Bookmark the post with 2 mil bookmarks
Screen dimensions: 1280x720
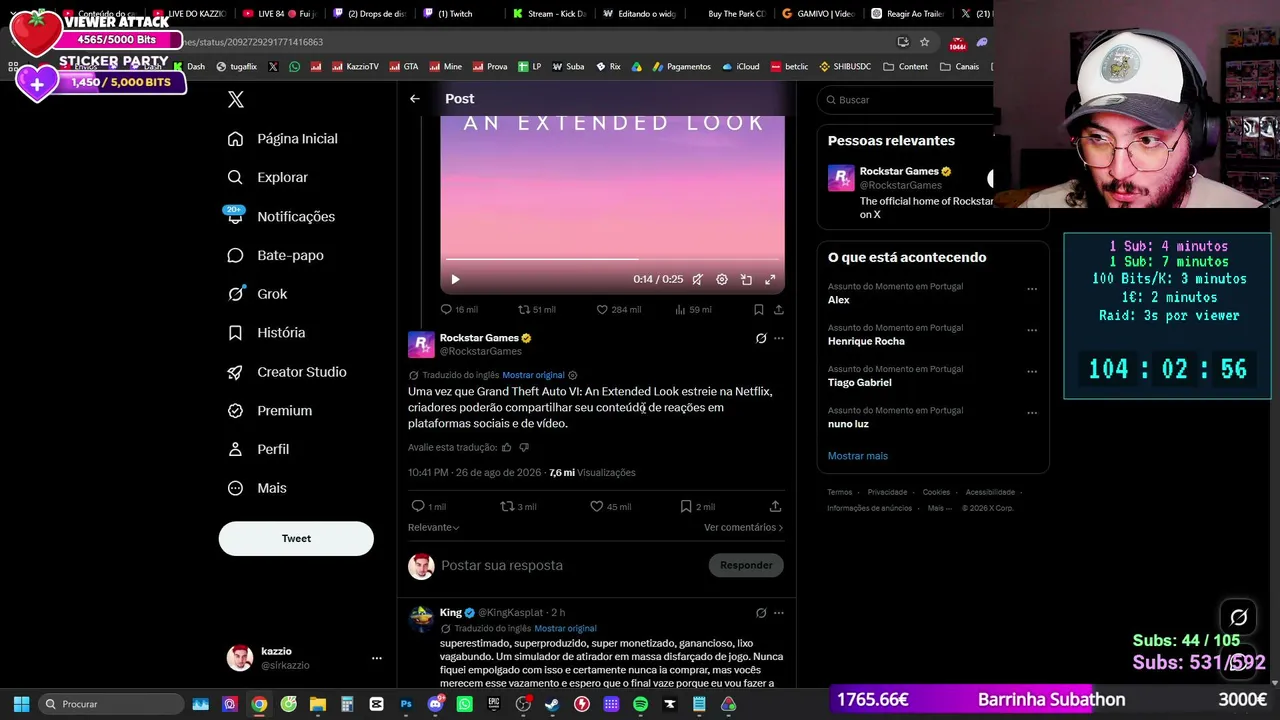coord(697,506)
